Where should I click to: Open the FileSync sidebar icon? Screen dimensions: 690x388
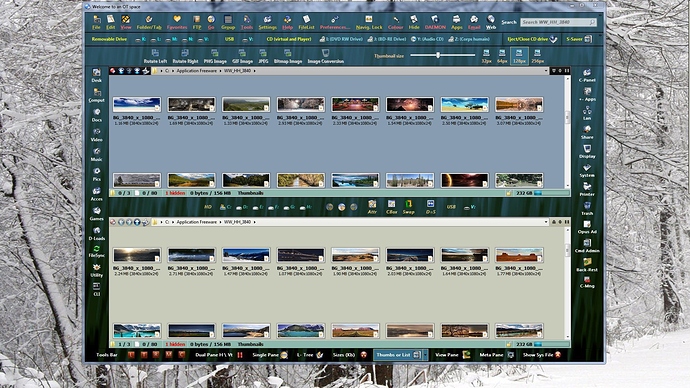[96, 251]
